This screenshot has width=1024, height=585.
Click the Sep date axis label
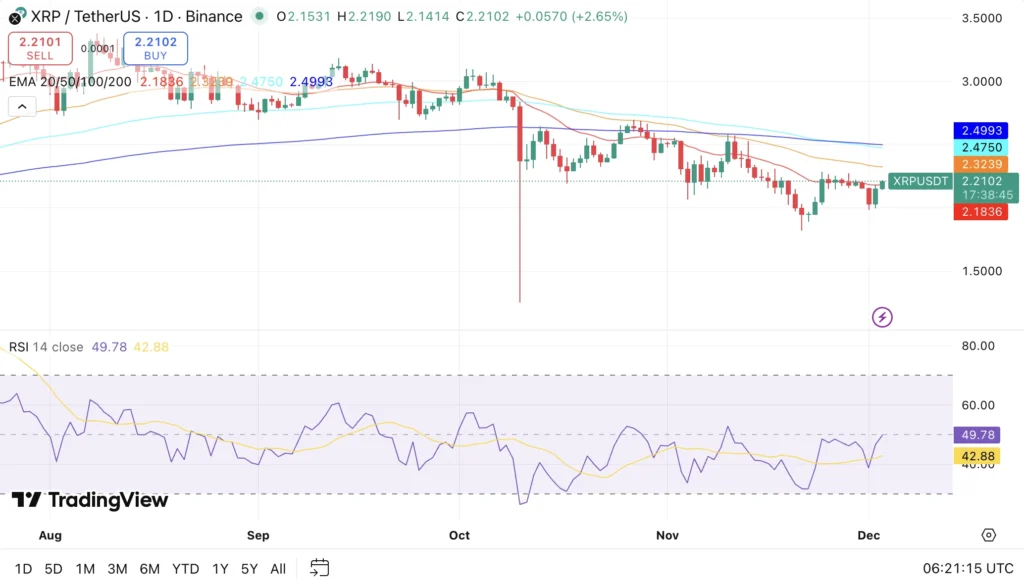[x=258, y=535]
